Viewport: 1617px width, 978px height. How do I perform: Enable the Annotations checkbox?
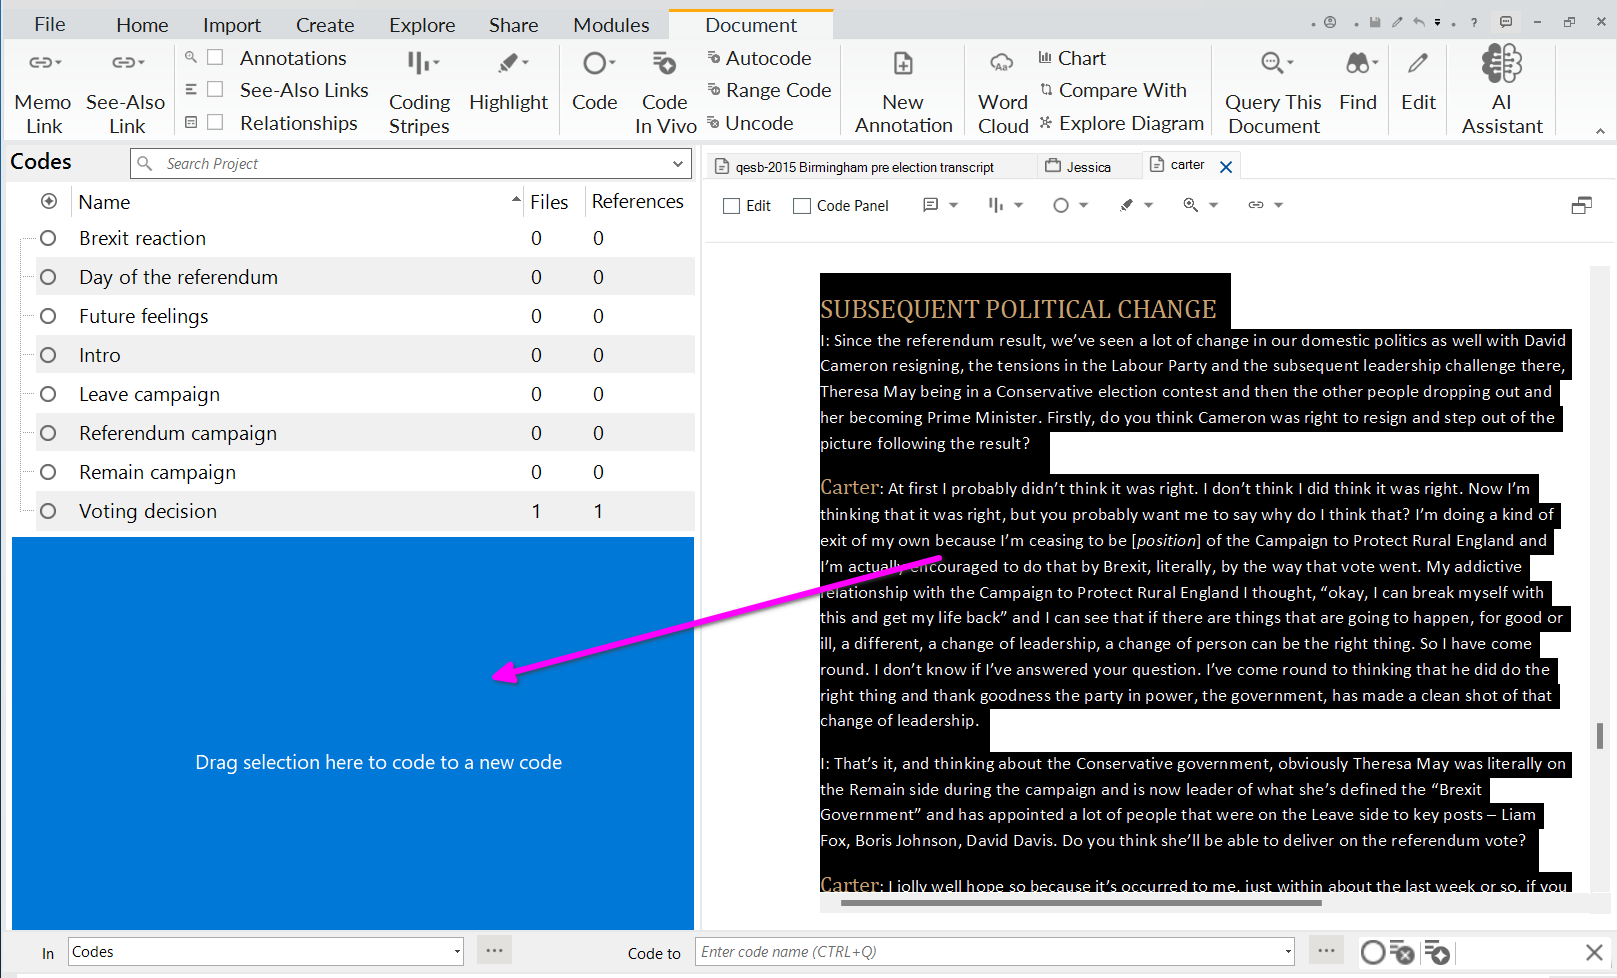pyautogui.click(x=215, y=58)
